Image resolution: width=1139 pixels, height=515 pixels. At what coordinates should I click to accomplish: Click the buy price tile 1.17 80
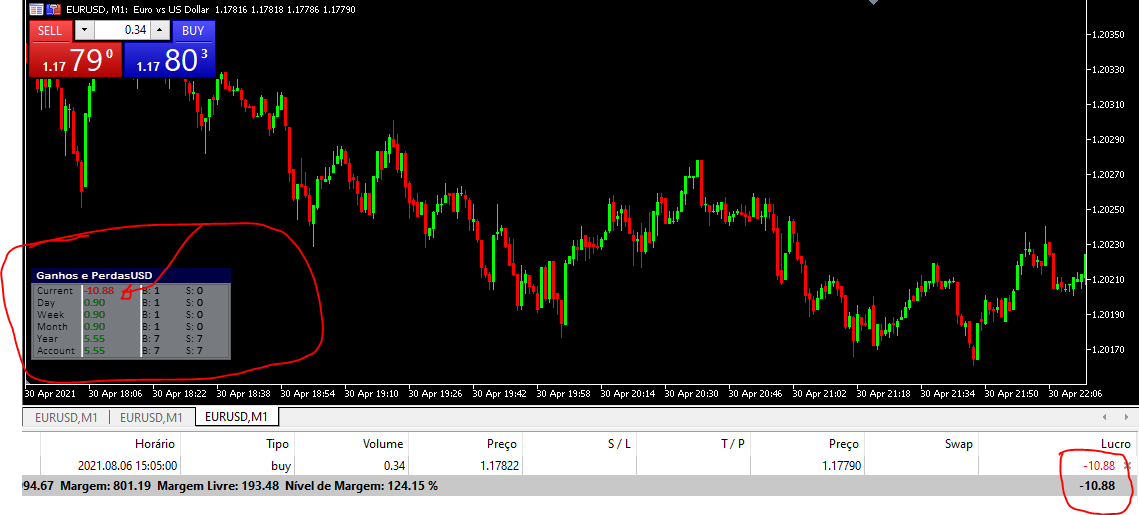[170, 60]
